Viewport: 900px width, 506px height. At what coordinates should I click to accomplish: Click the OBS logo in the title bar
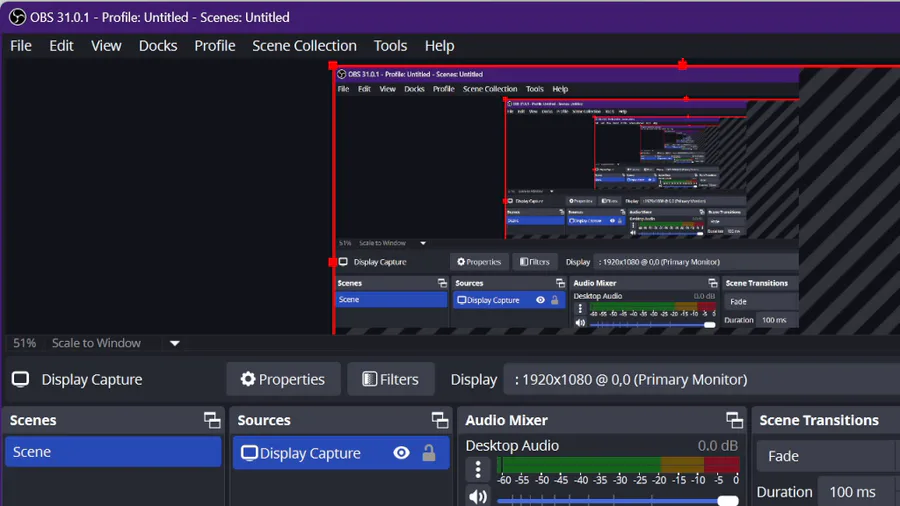tap(17, 17)
